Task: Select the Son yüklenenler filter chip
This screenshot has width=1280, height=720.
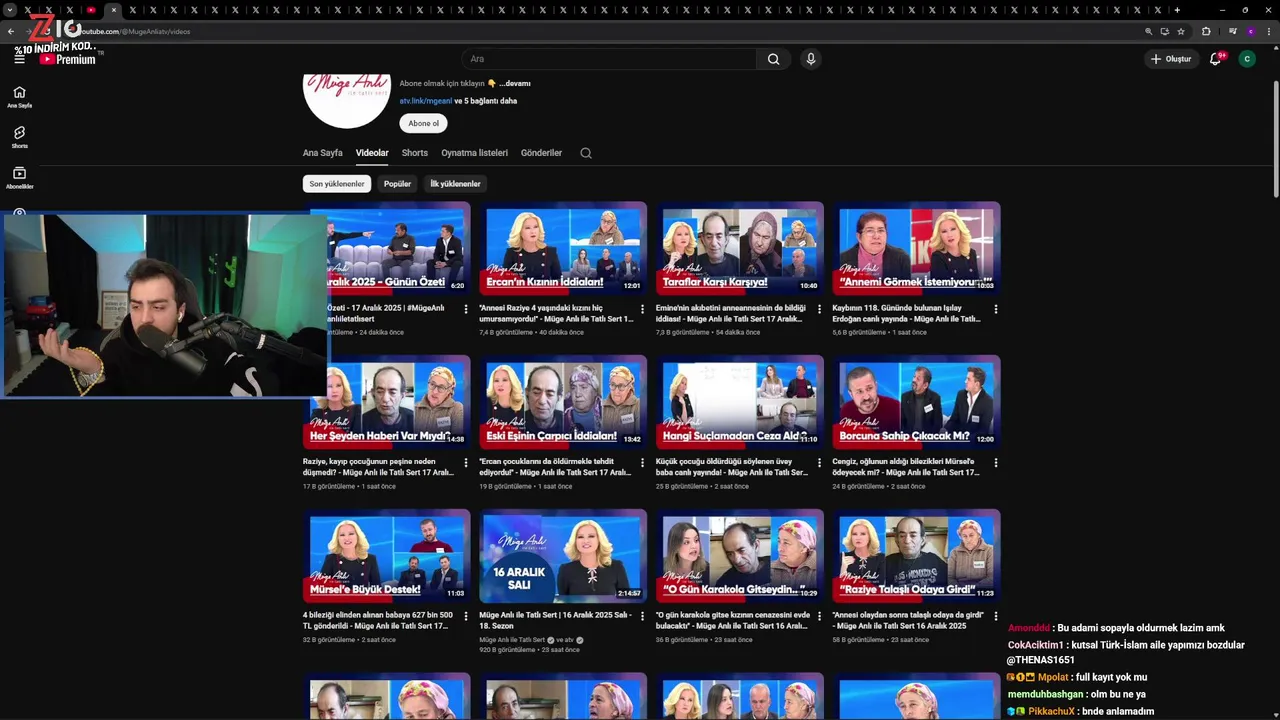Action: tap(337, 184)
